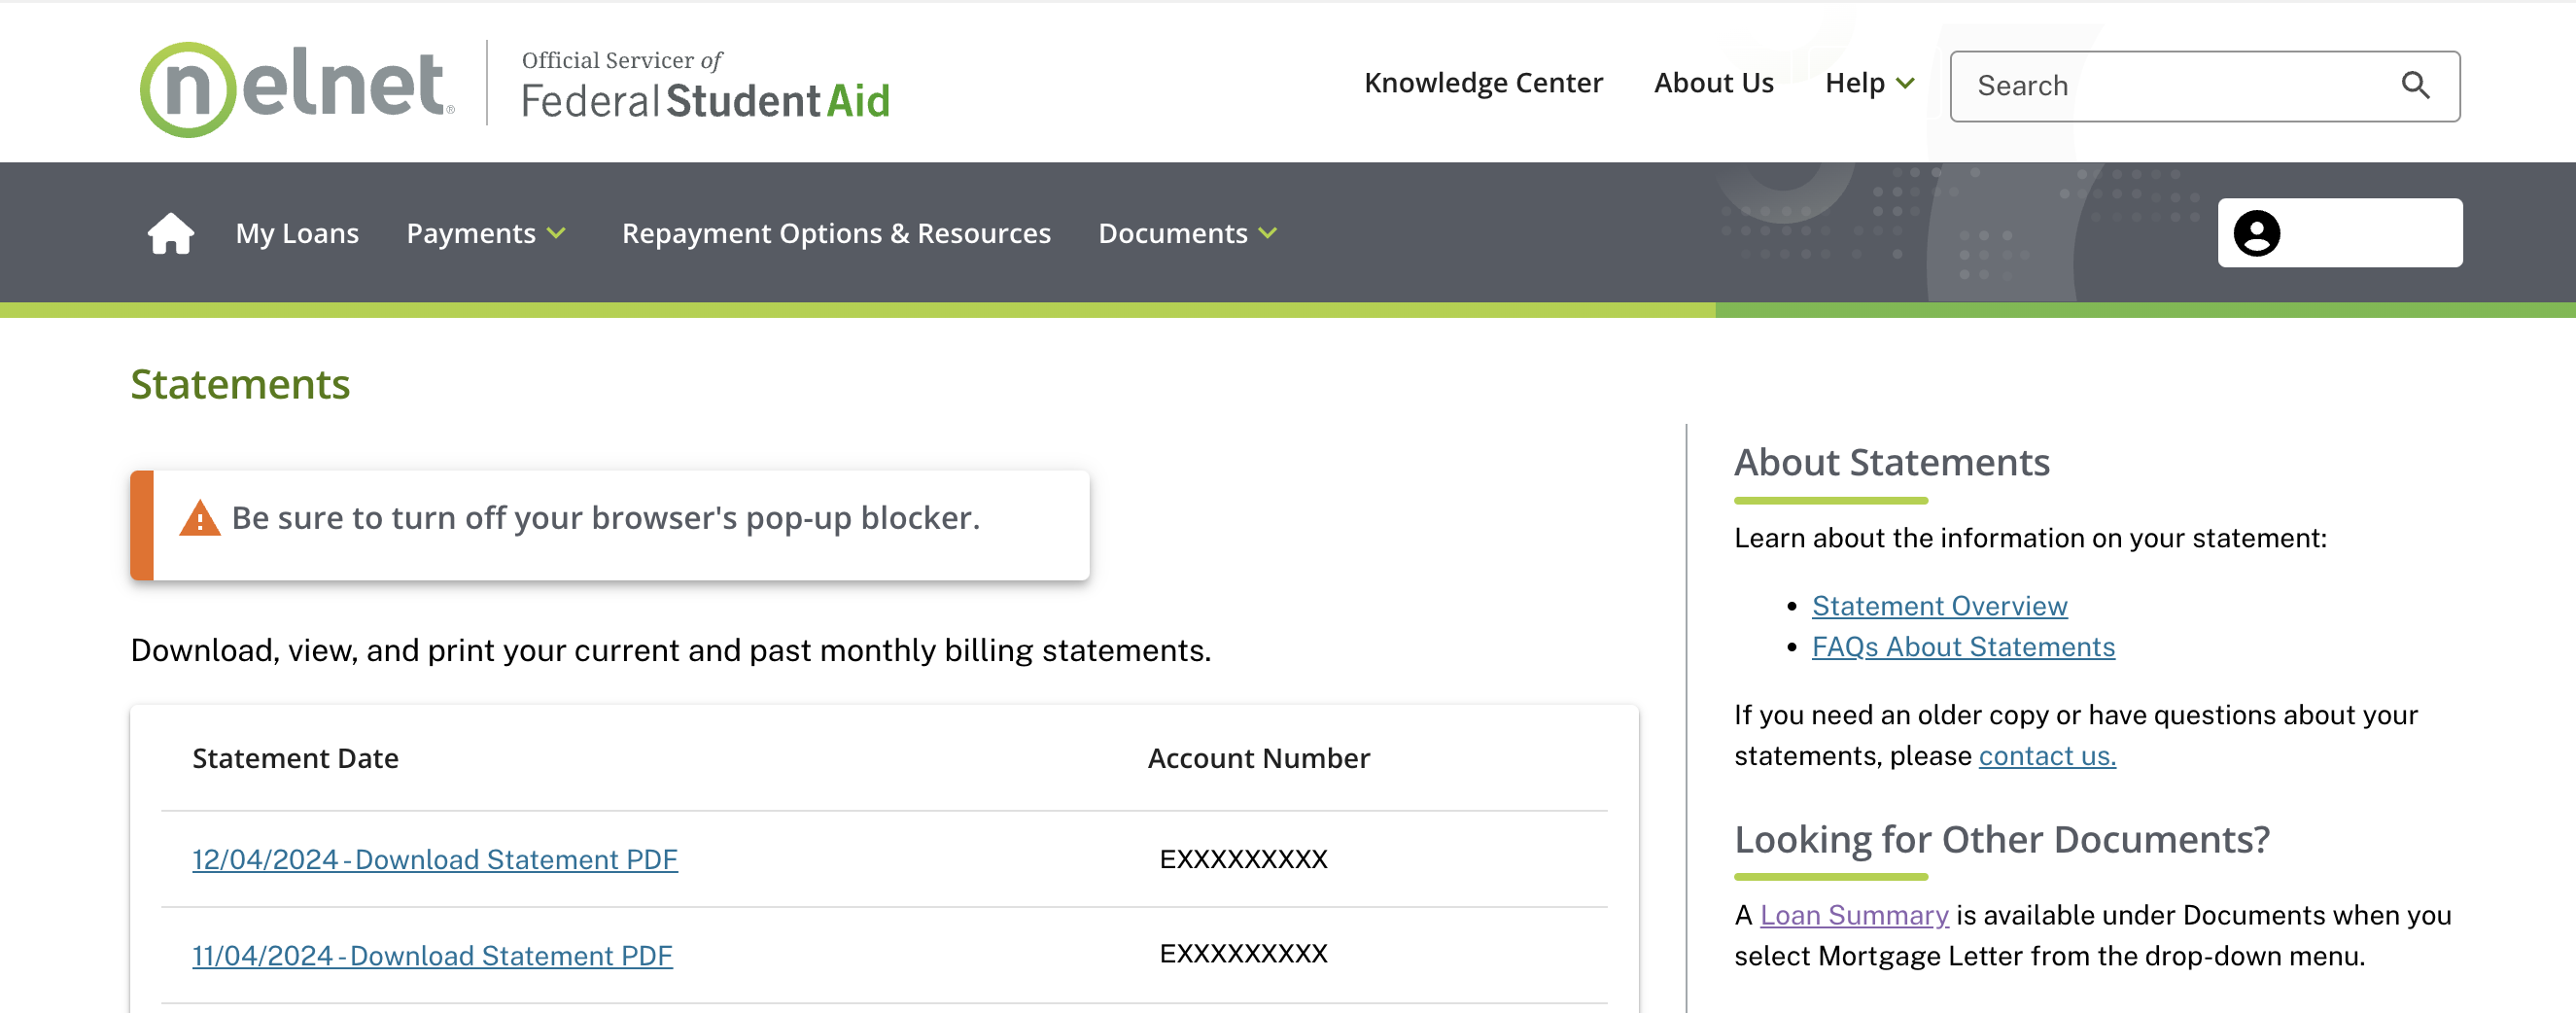Click the search magnifying glass icon
This screenshot has height=1013, width=2576.
coord(2415,86)
